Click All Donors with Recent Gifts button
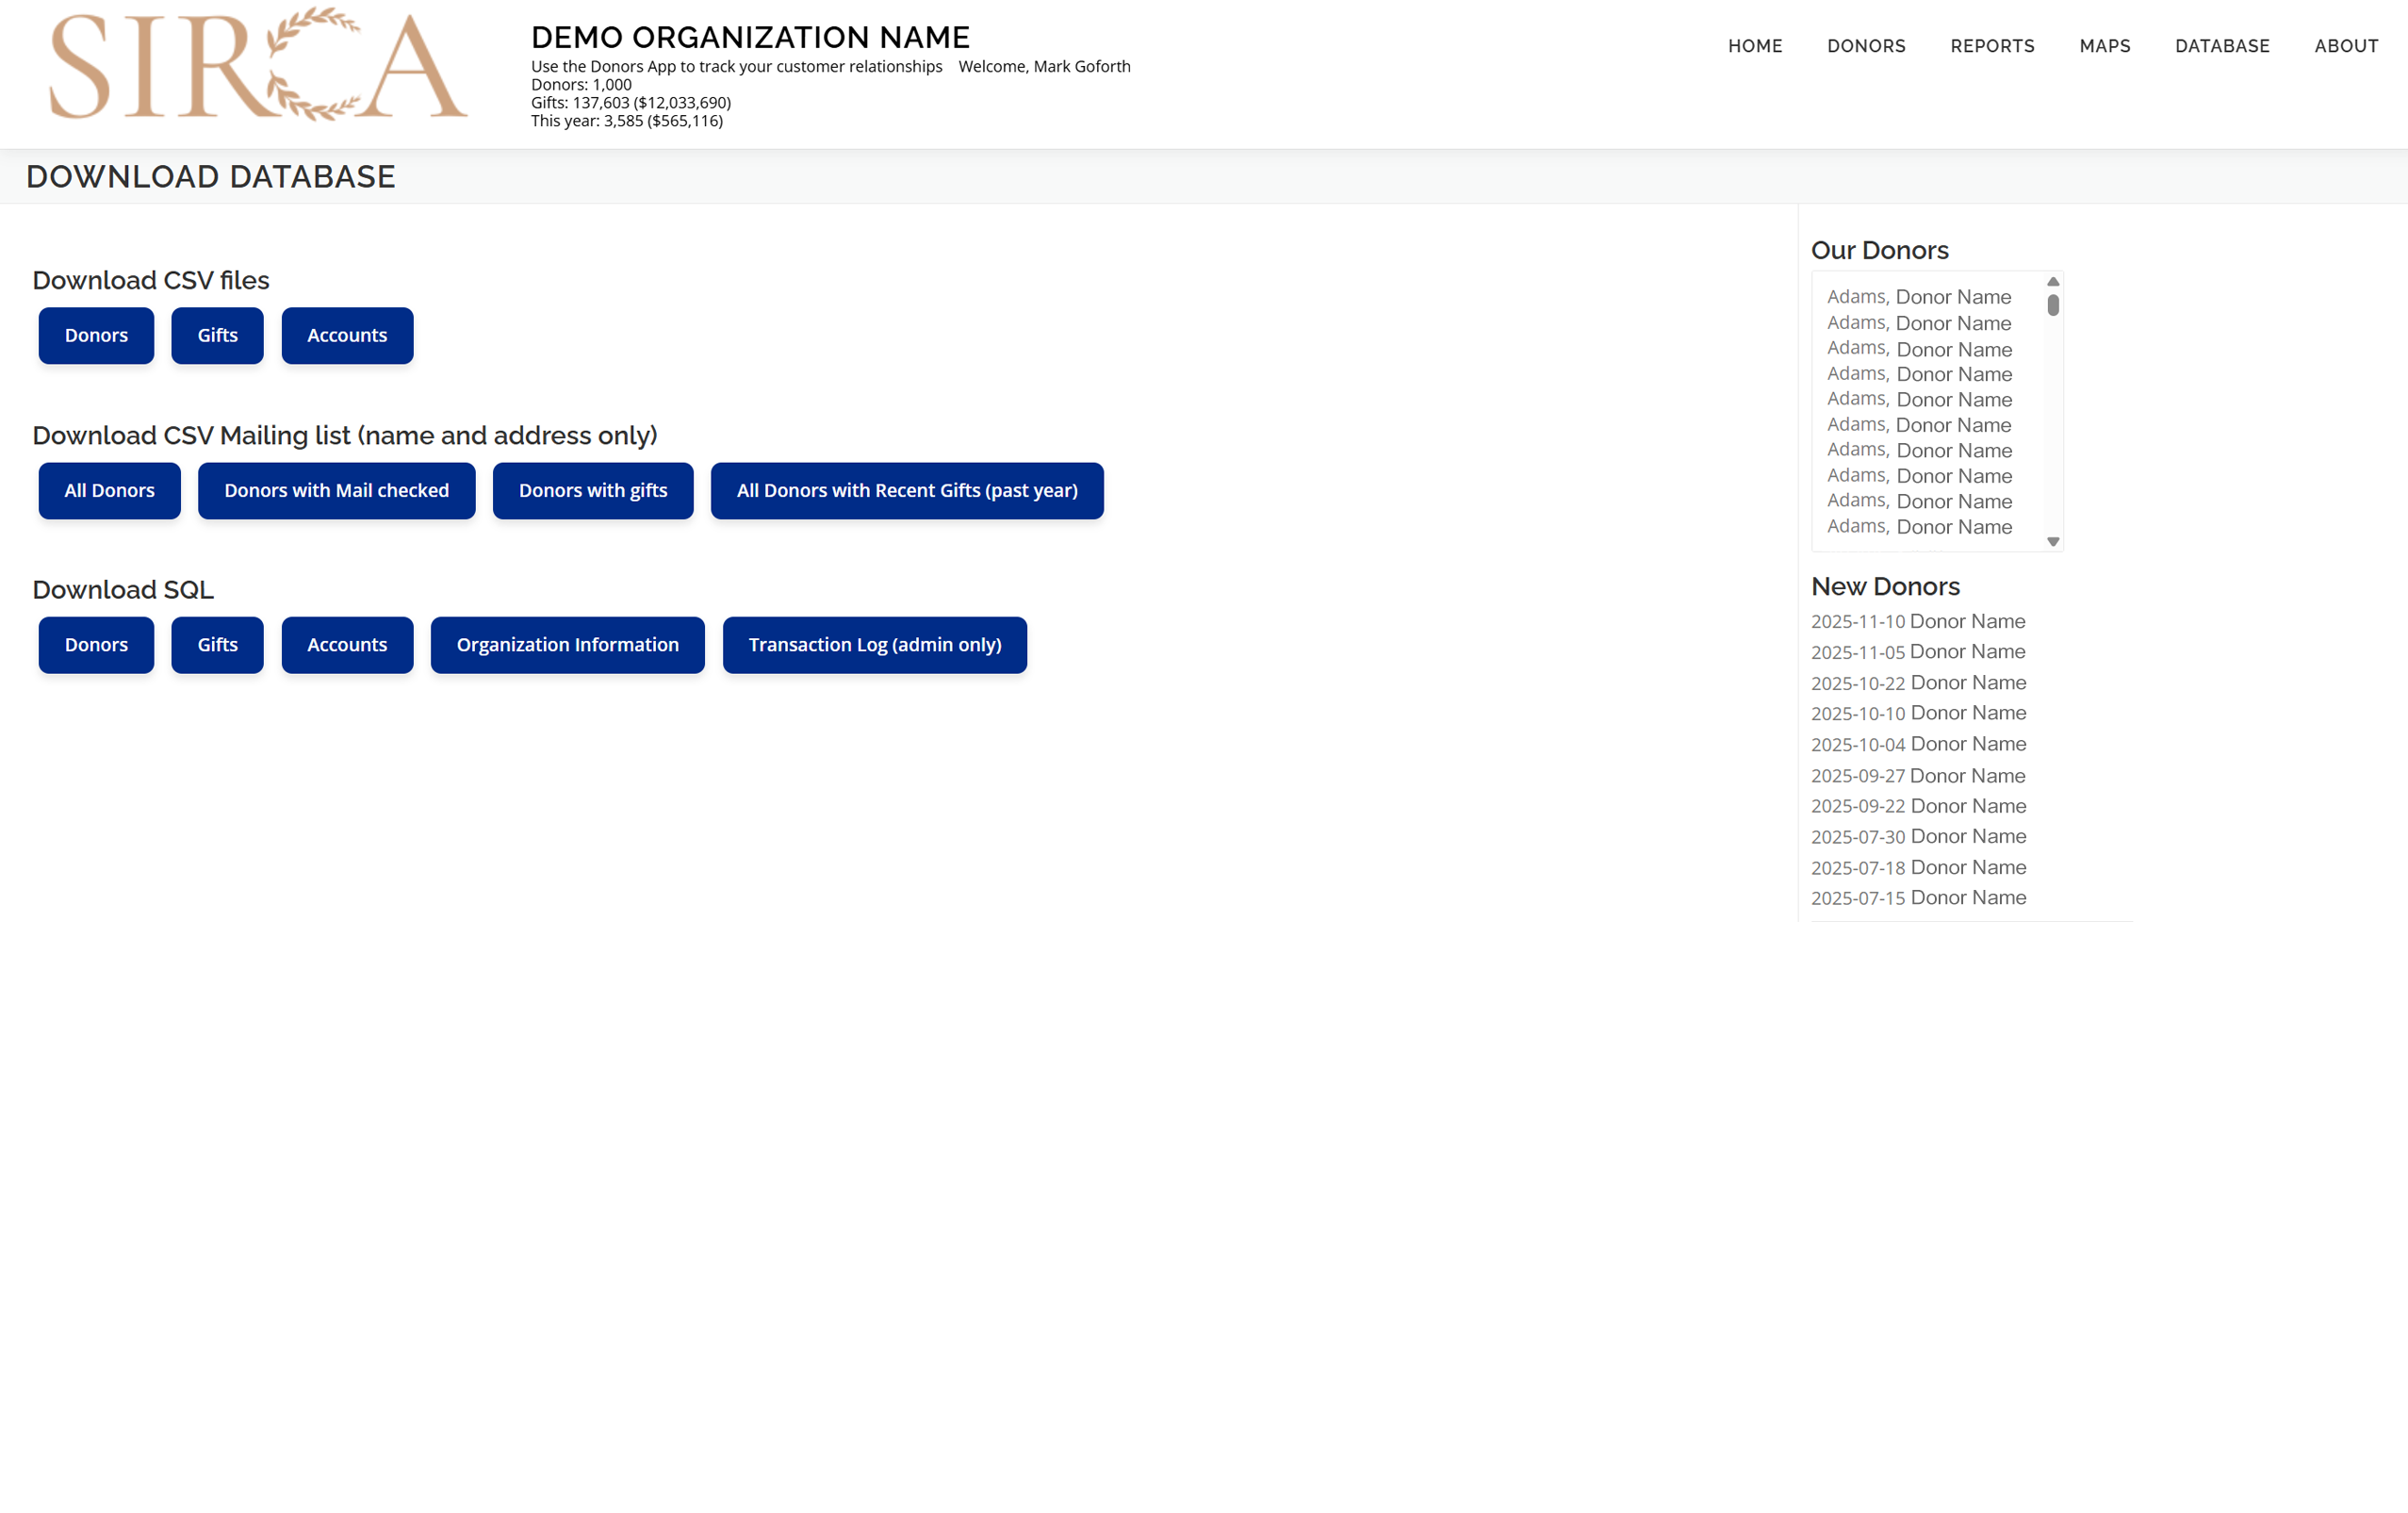This screenshot has width=2408, height=1513. point(906,490)
